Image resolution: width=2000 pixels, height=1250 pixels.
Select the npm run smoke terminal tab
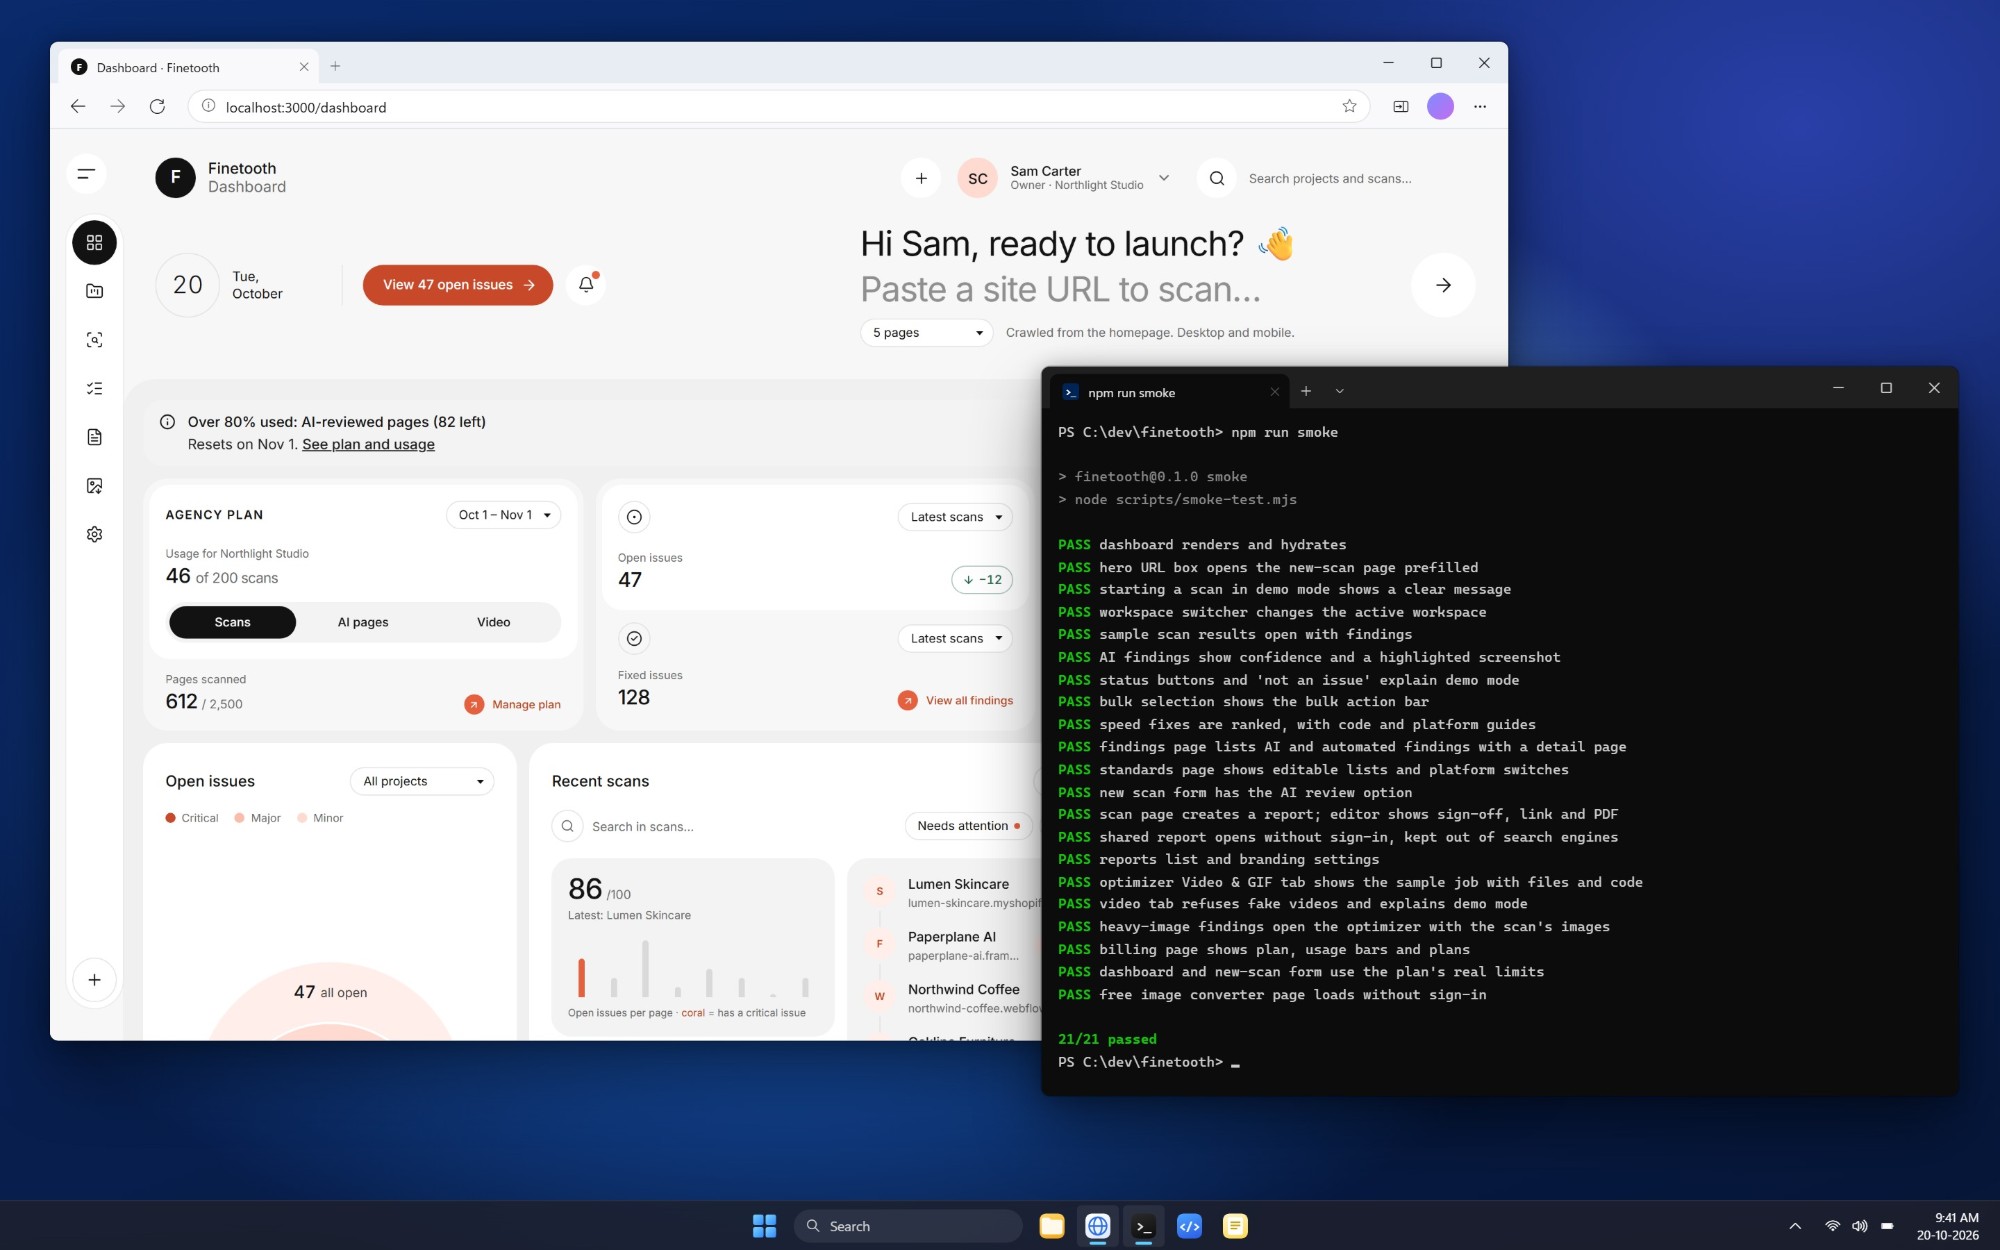coord(1170,393)
